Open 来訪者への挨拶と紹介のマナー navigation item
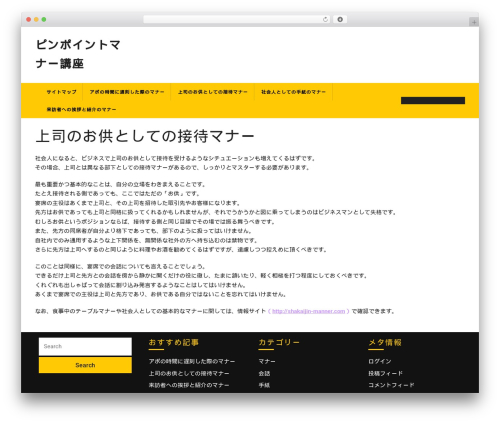500x423 pixels. (81, 109)
